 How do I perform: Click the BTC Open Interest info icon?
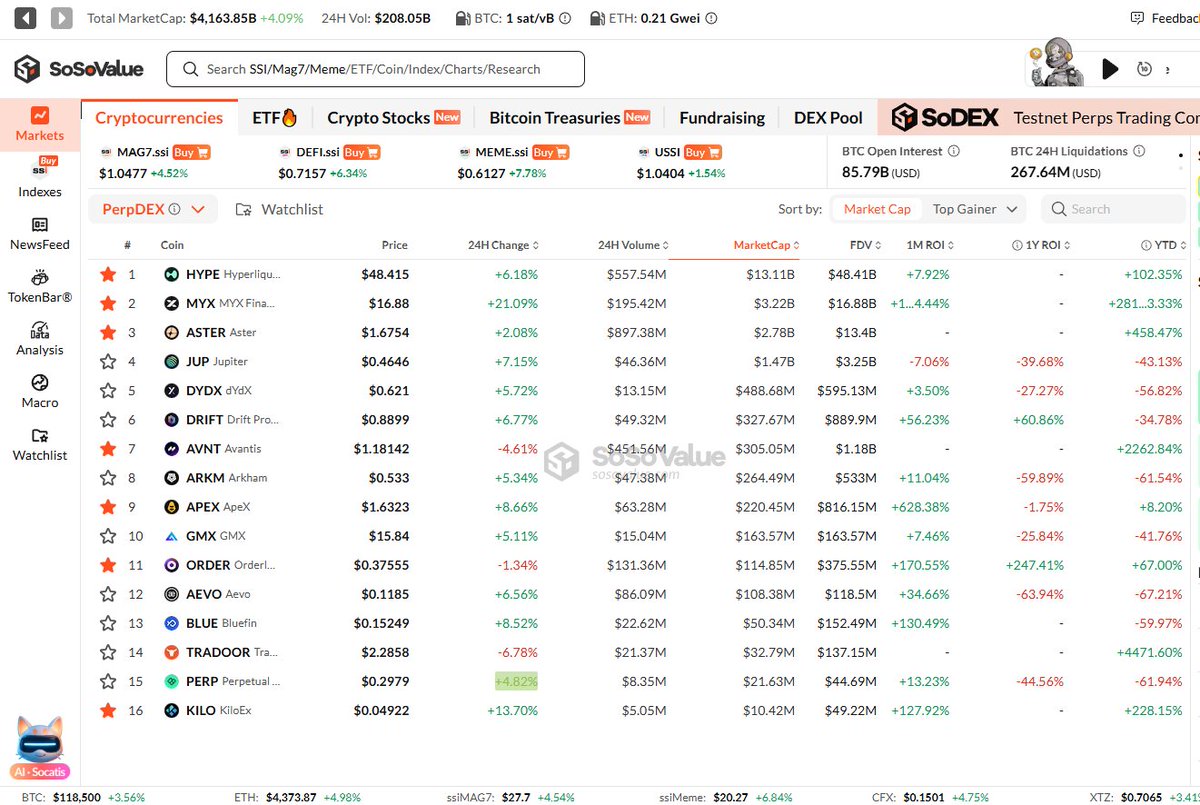coord(953,151)
